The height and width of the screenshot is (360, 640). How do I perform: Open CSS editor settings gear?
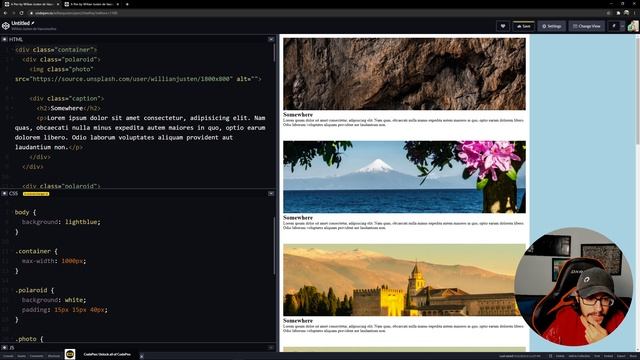(x=4, y=193)
